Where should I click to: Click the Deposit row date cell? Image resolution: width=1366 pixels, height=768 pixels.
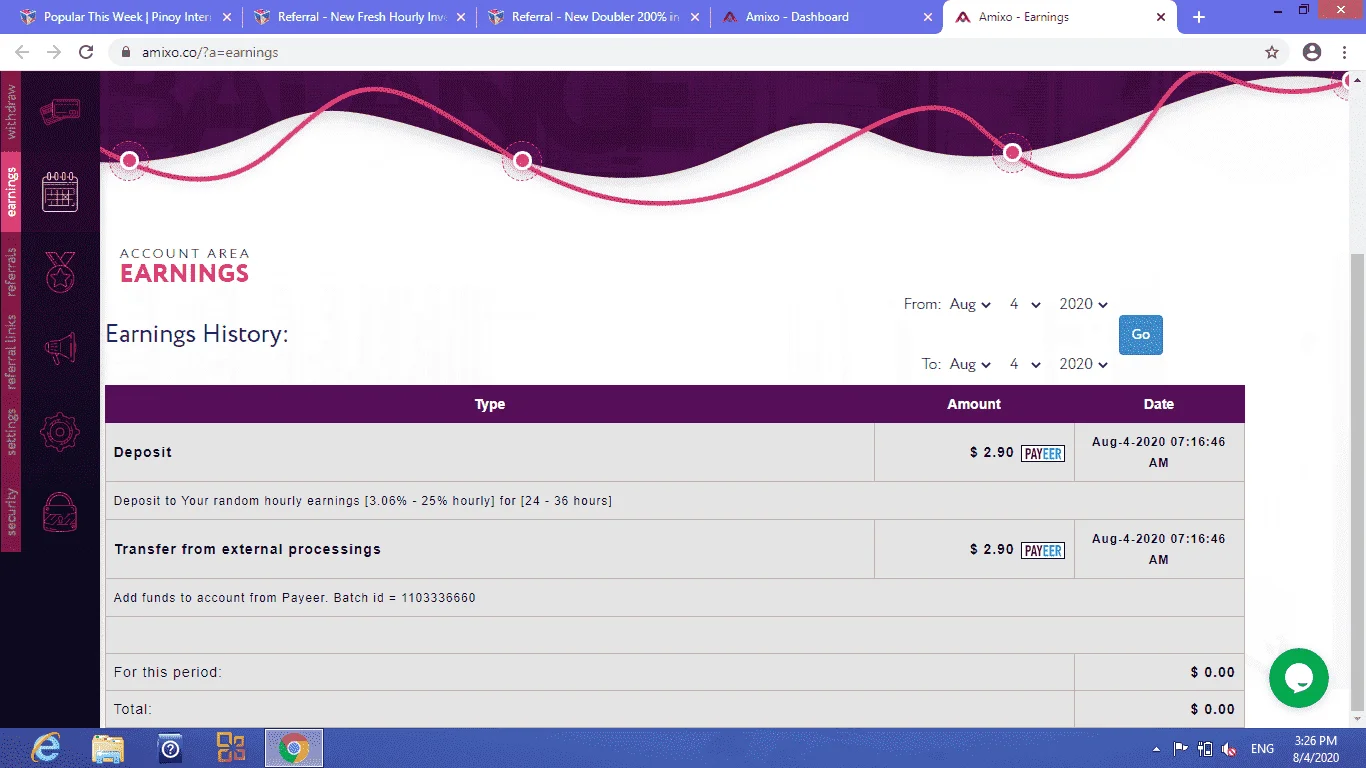click(1159, 452)
